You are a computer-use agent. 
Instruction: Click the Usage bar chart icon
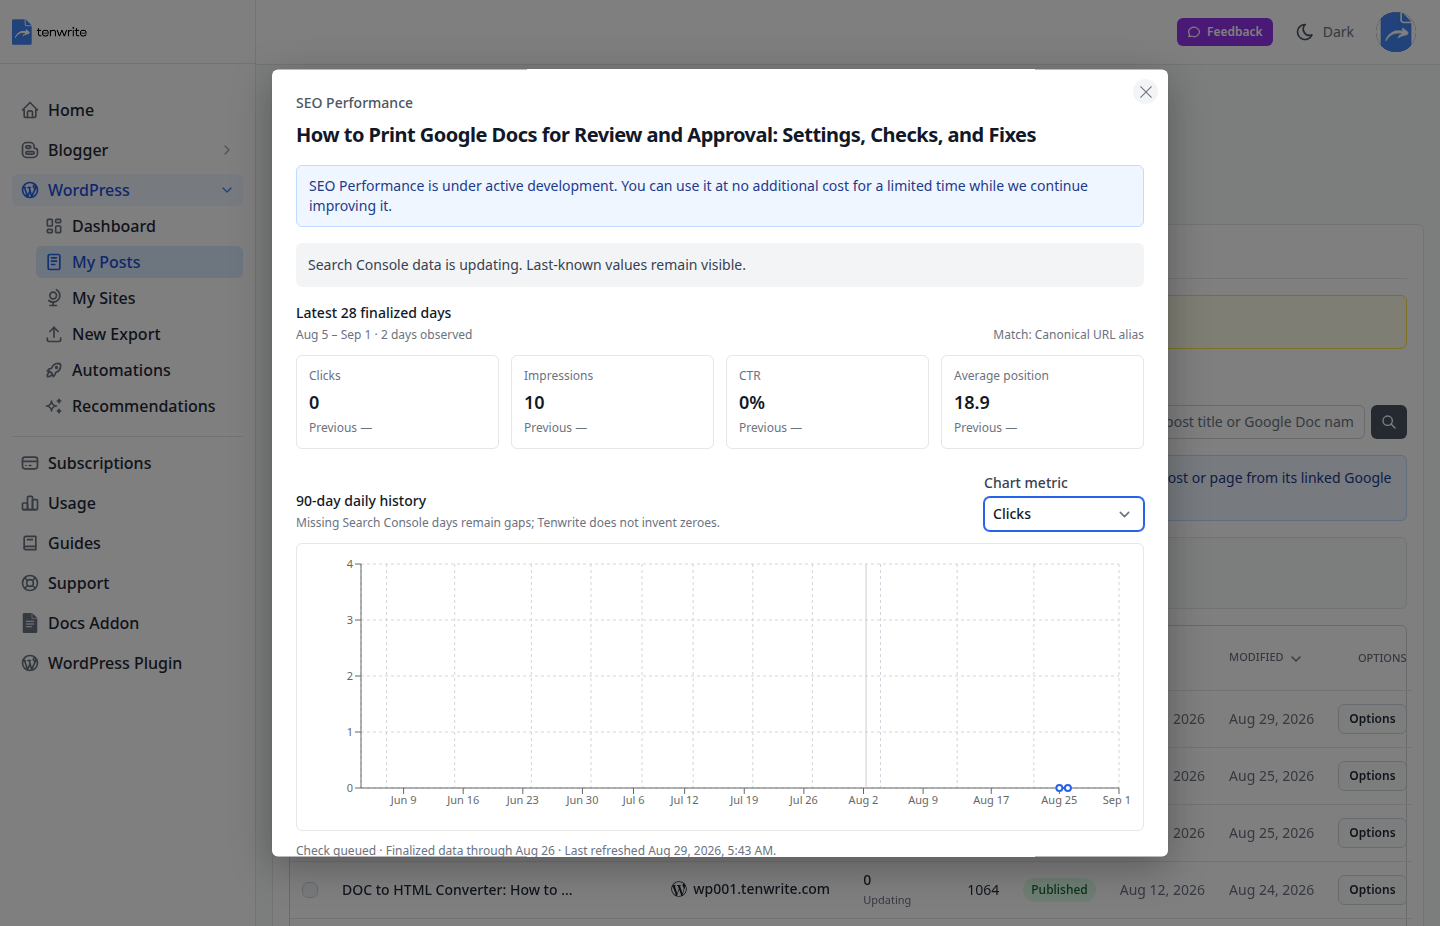tap(30, 503)
